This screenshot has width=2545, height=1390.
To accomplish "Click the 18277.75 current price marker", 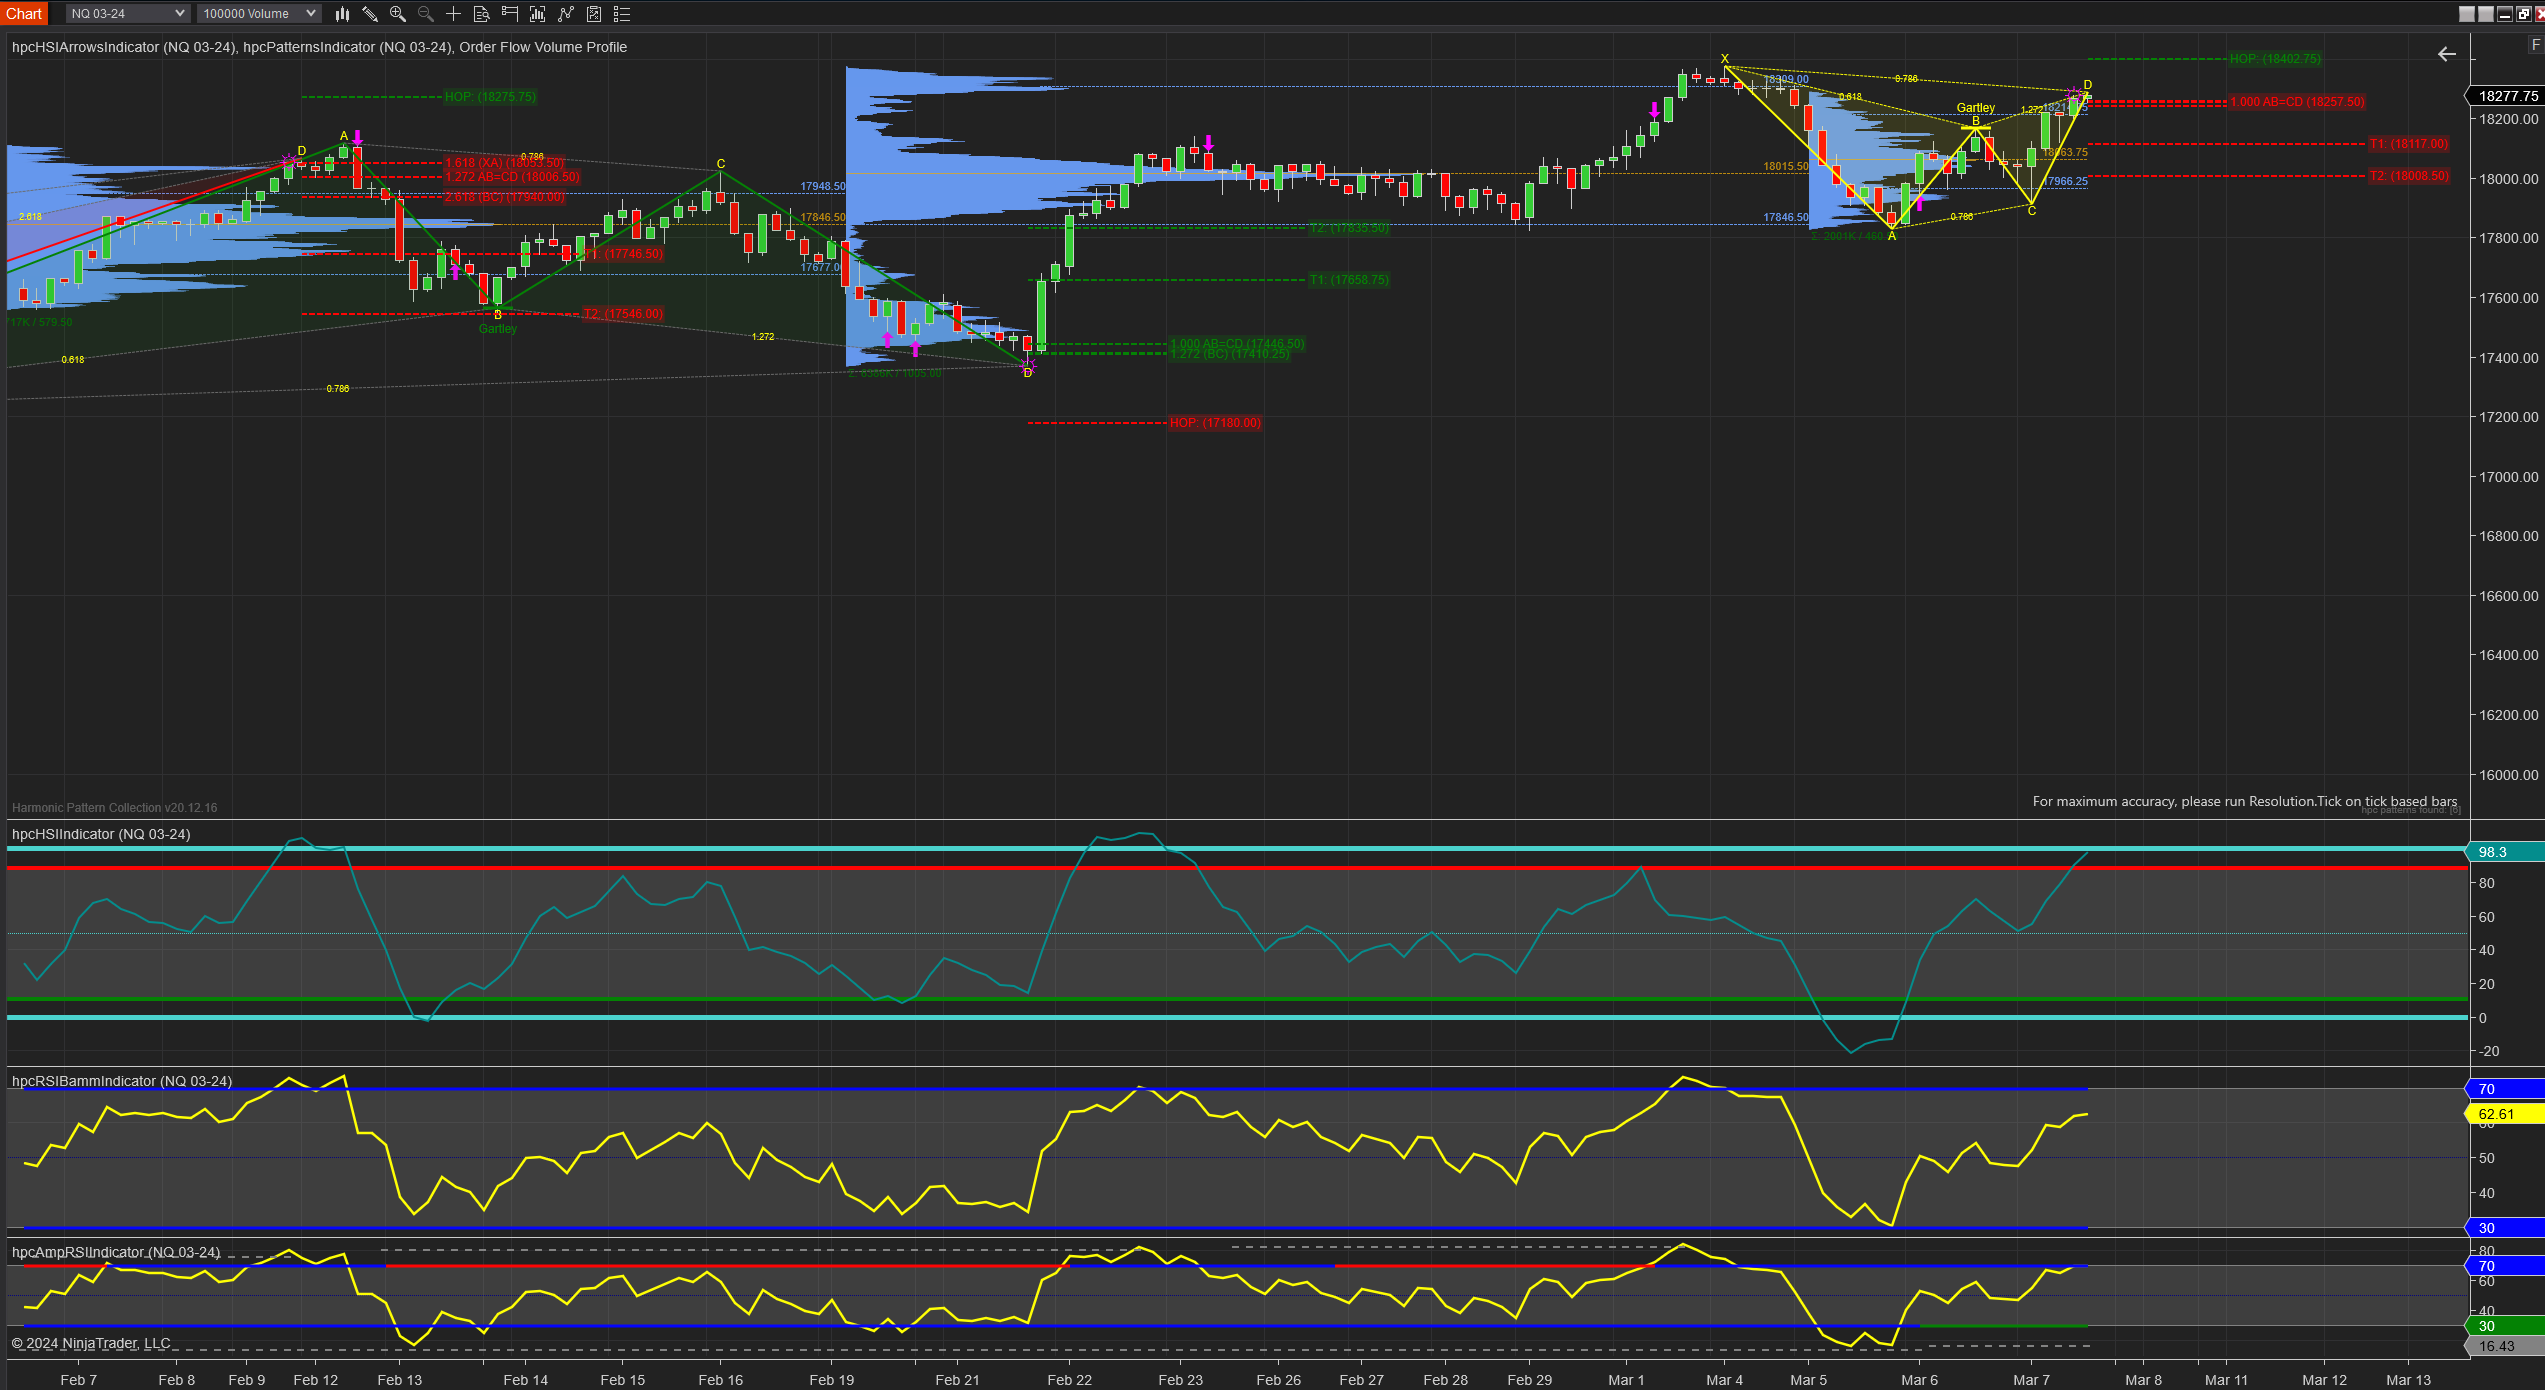I will (x=2507, y=96).
